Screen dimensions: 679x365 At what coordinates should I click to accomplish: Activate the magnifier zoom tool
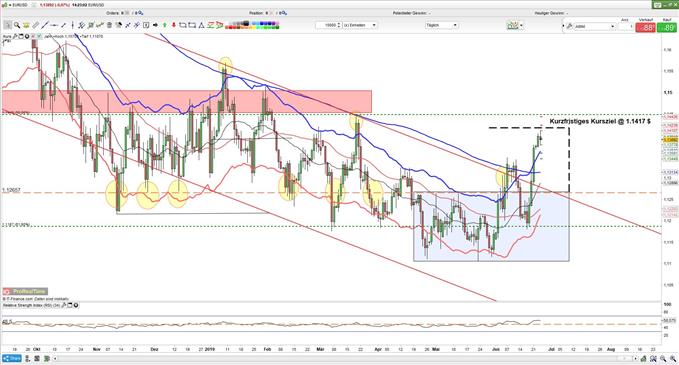[x=17, y=25]
